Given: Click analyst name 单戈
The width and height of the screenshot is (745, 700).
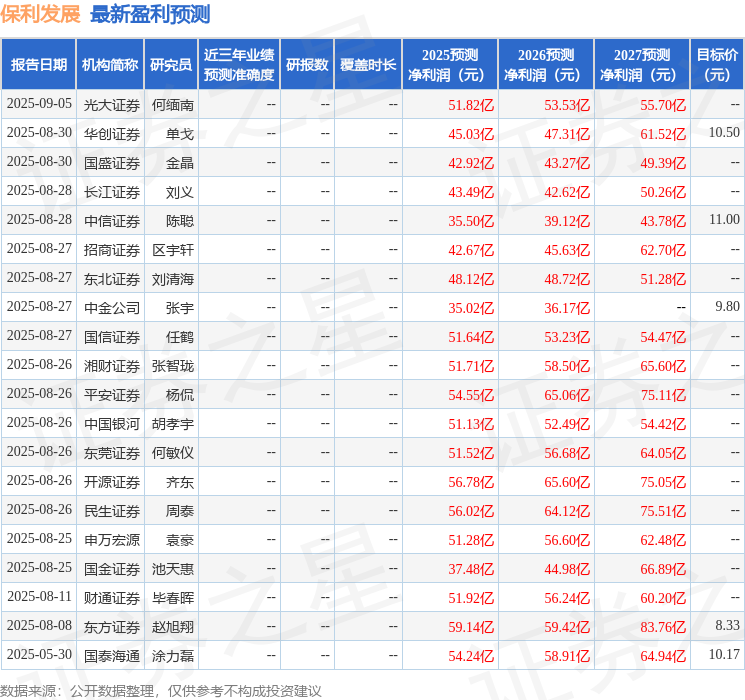Looking at the screenshot, I should [180, 134].
